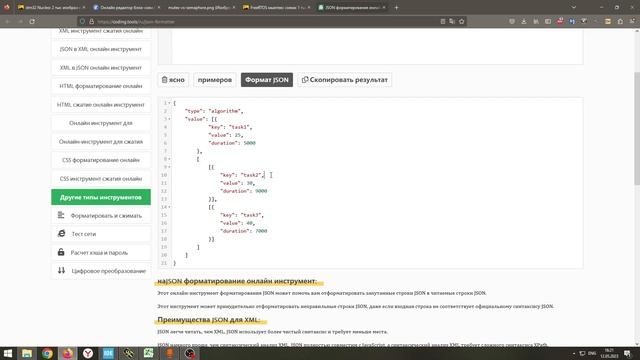Open the Pocket save icon in toolbar
The height and width of the screenshot is (360, 640).
(512, 21)
